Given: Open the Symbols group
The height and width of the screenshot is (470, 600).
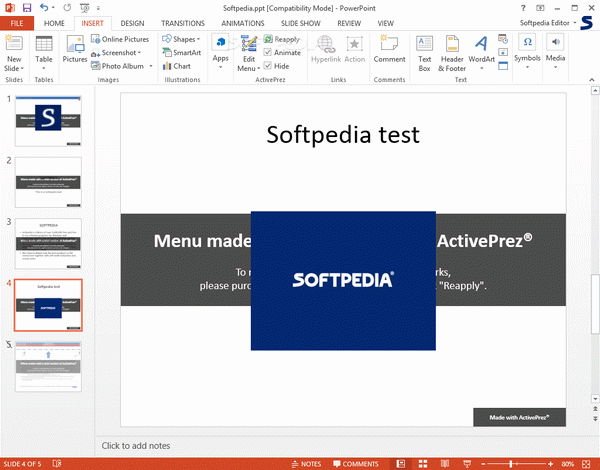Looking at the screenshot, I should (x=527, y=52).
